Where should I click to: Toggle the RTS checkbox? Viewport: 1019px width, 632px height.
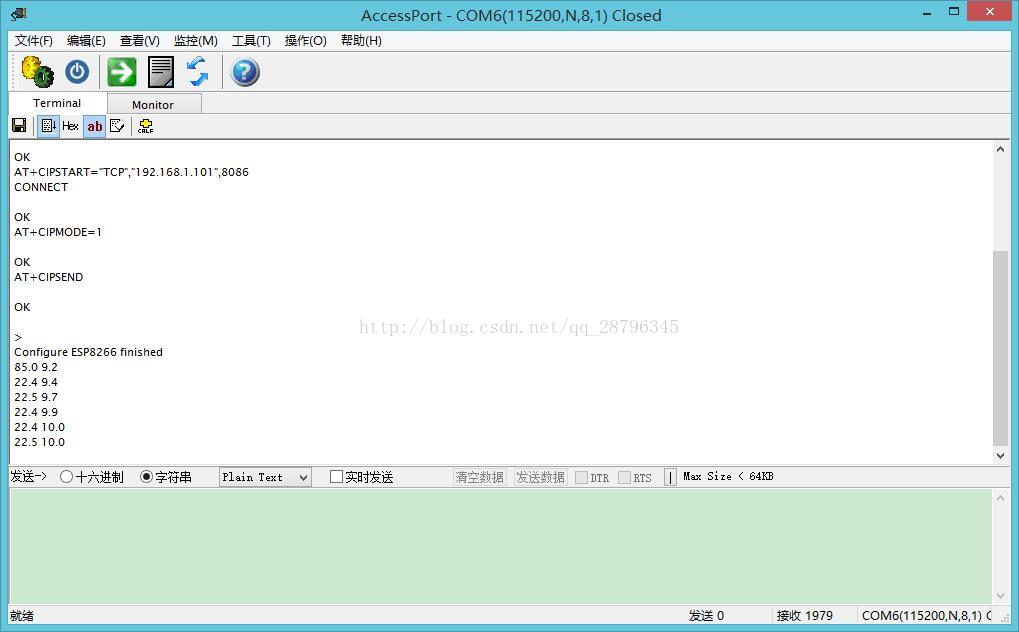pyautogui.click(x=625, y=477)
